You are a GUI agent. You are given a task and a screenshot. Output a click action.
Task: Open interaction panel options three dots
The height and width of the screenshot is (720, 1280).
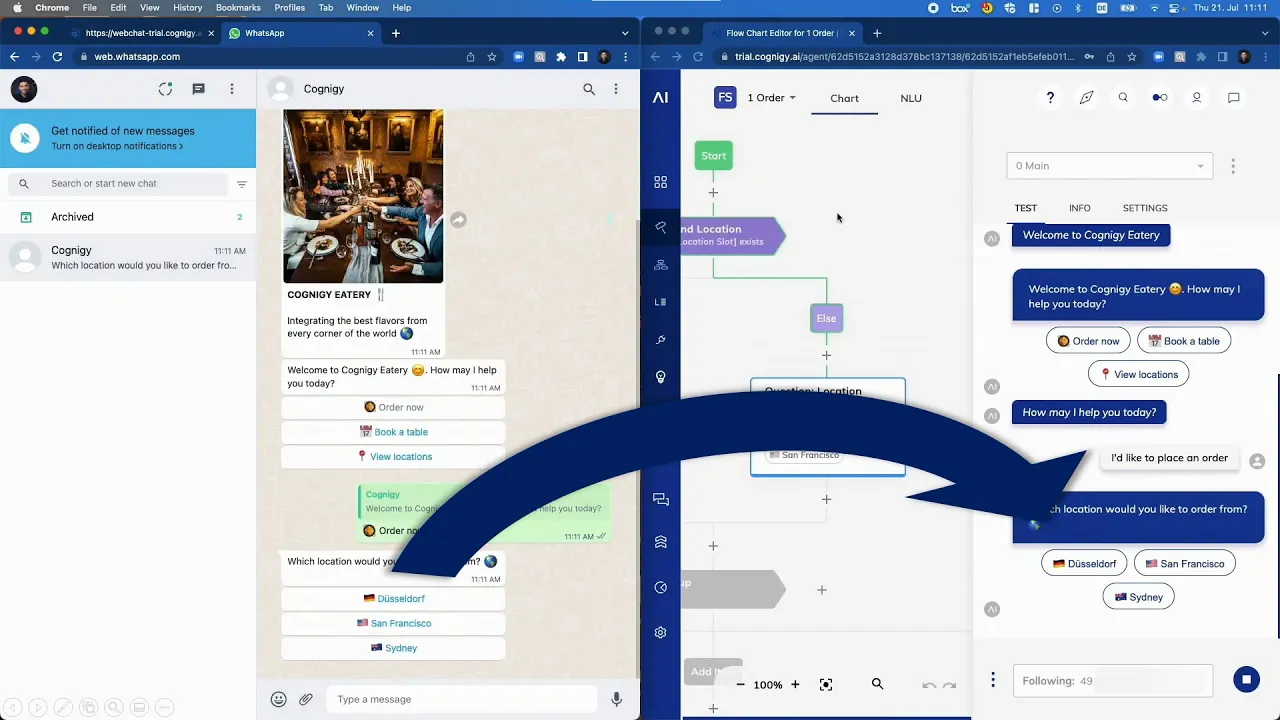click(x=1233, y=166)
